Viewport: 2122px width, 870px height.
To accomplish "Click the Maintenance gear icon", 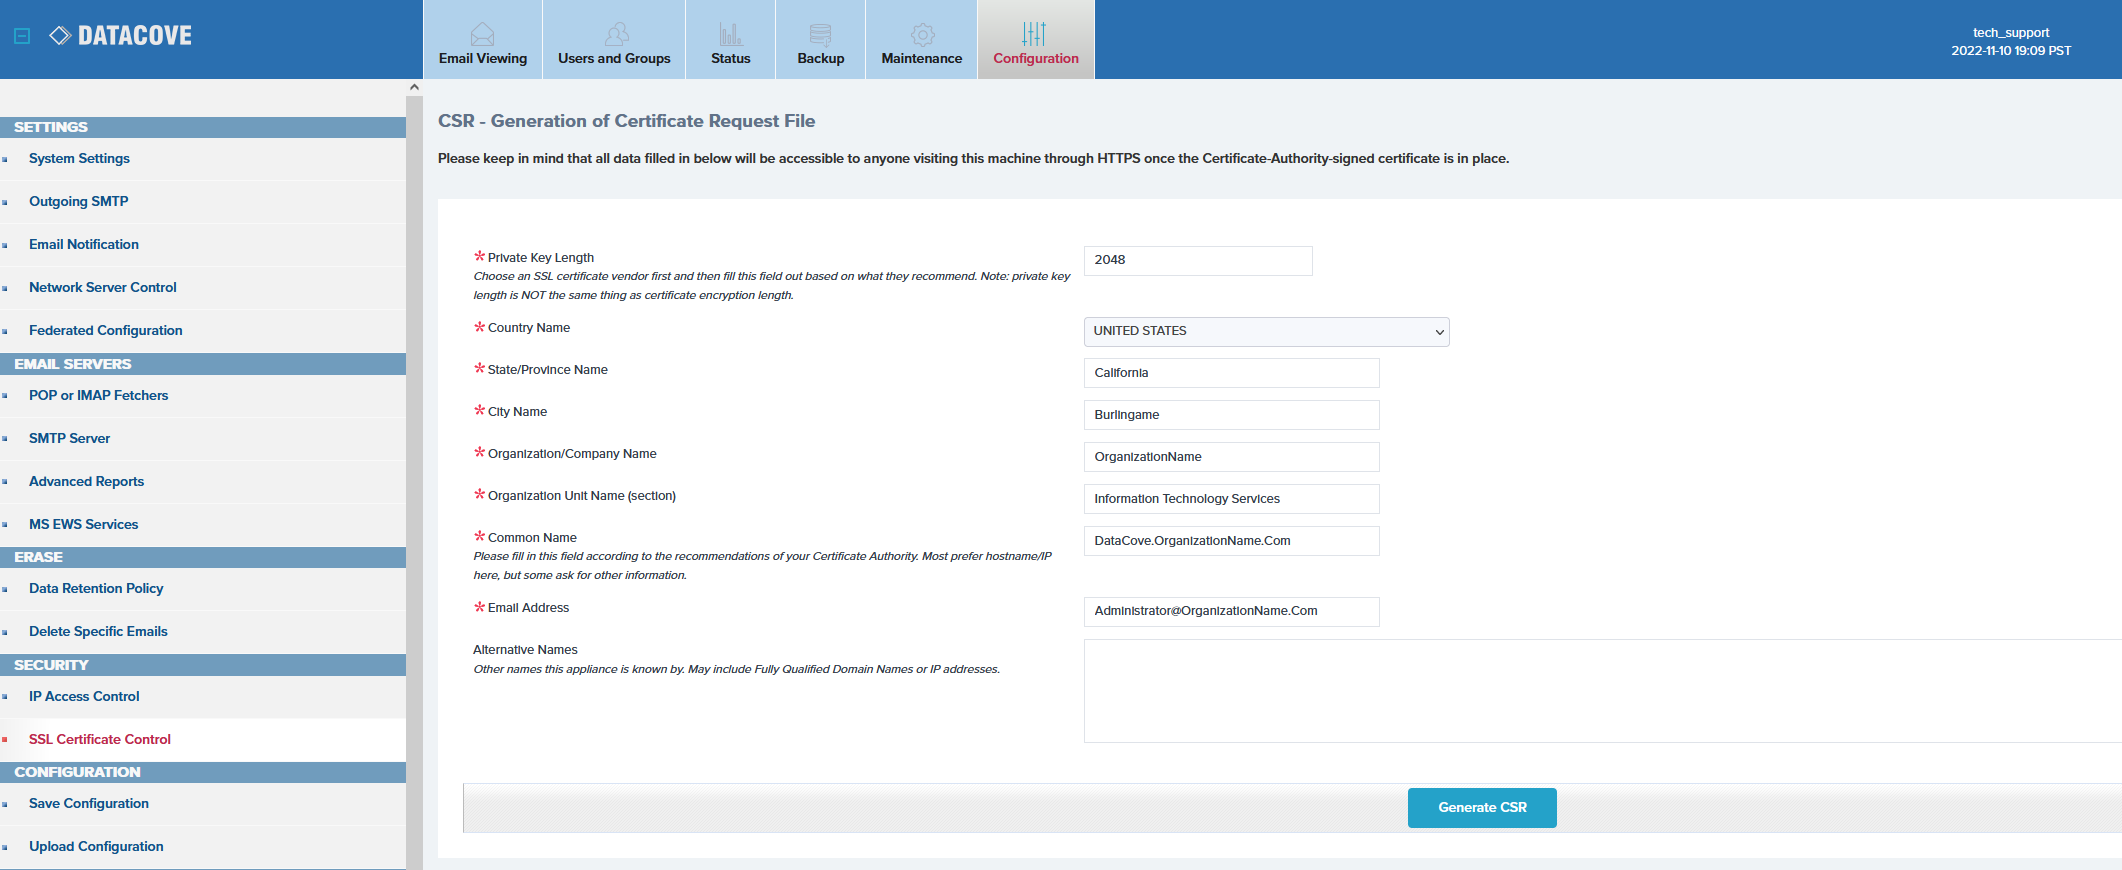I will point(922,35).
